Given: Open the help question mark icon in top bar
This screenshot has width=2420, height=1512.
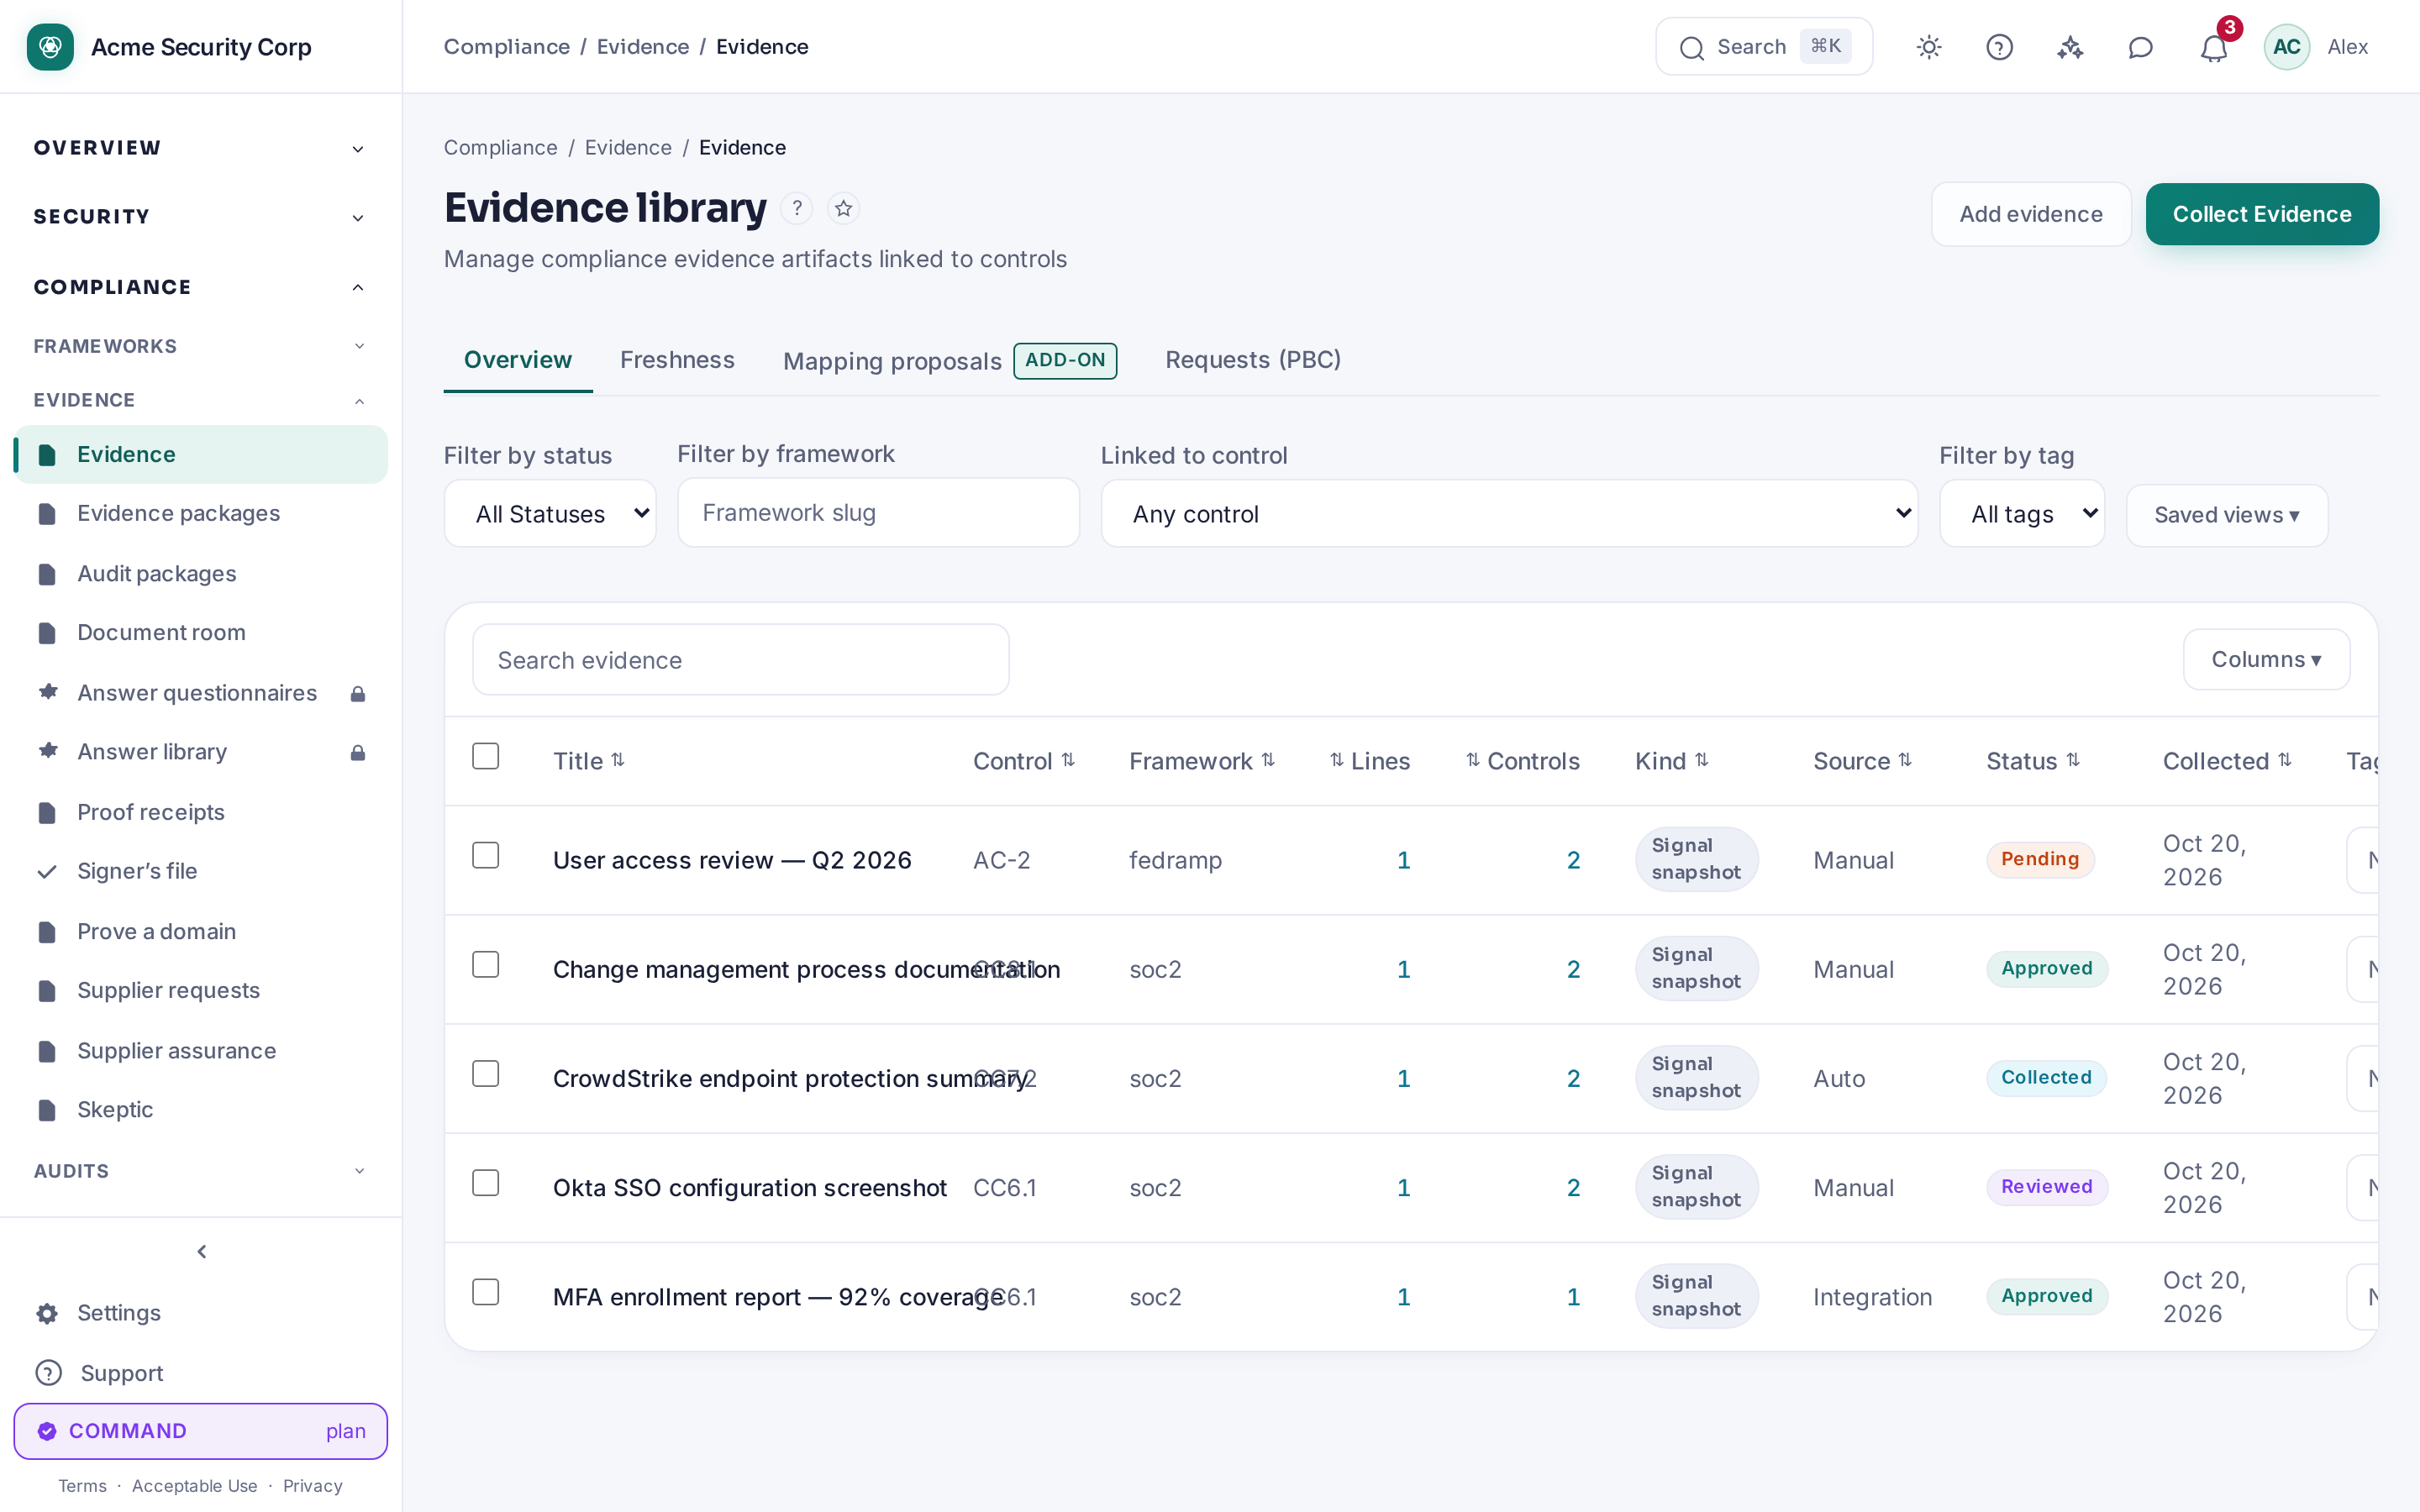Looking at the screenshot, I should tap(1999, 47).
